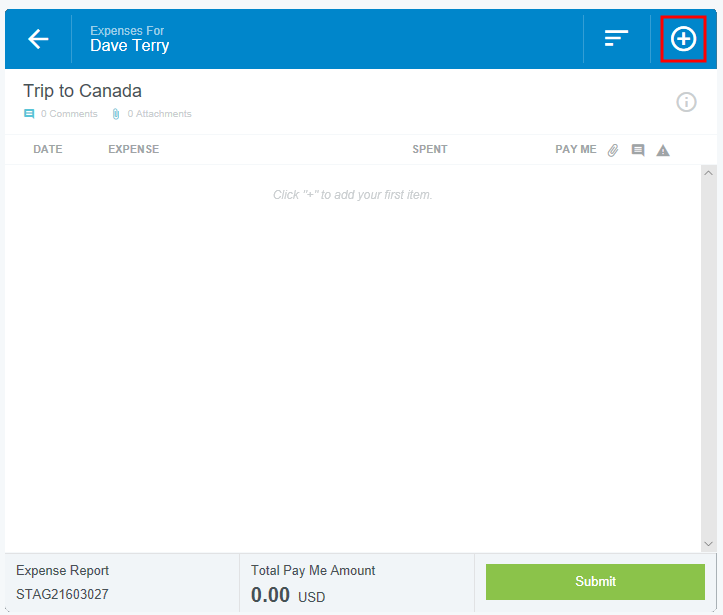Add a new expense with plus icon

point(683,39)
